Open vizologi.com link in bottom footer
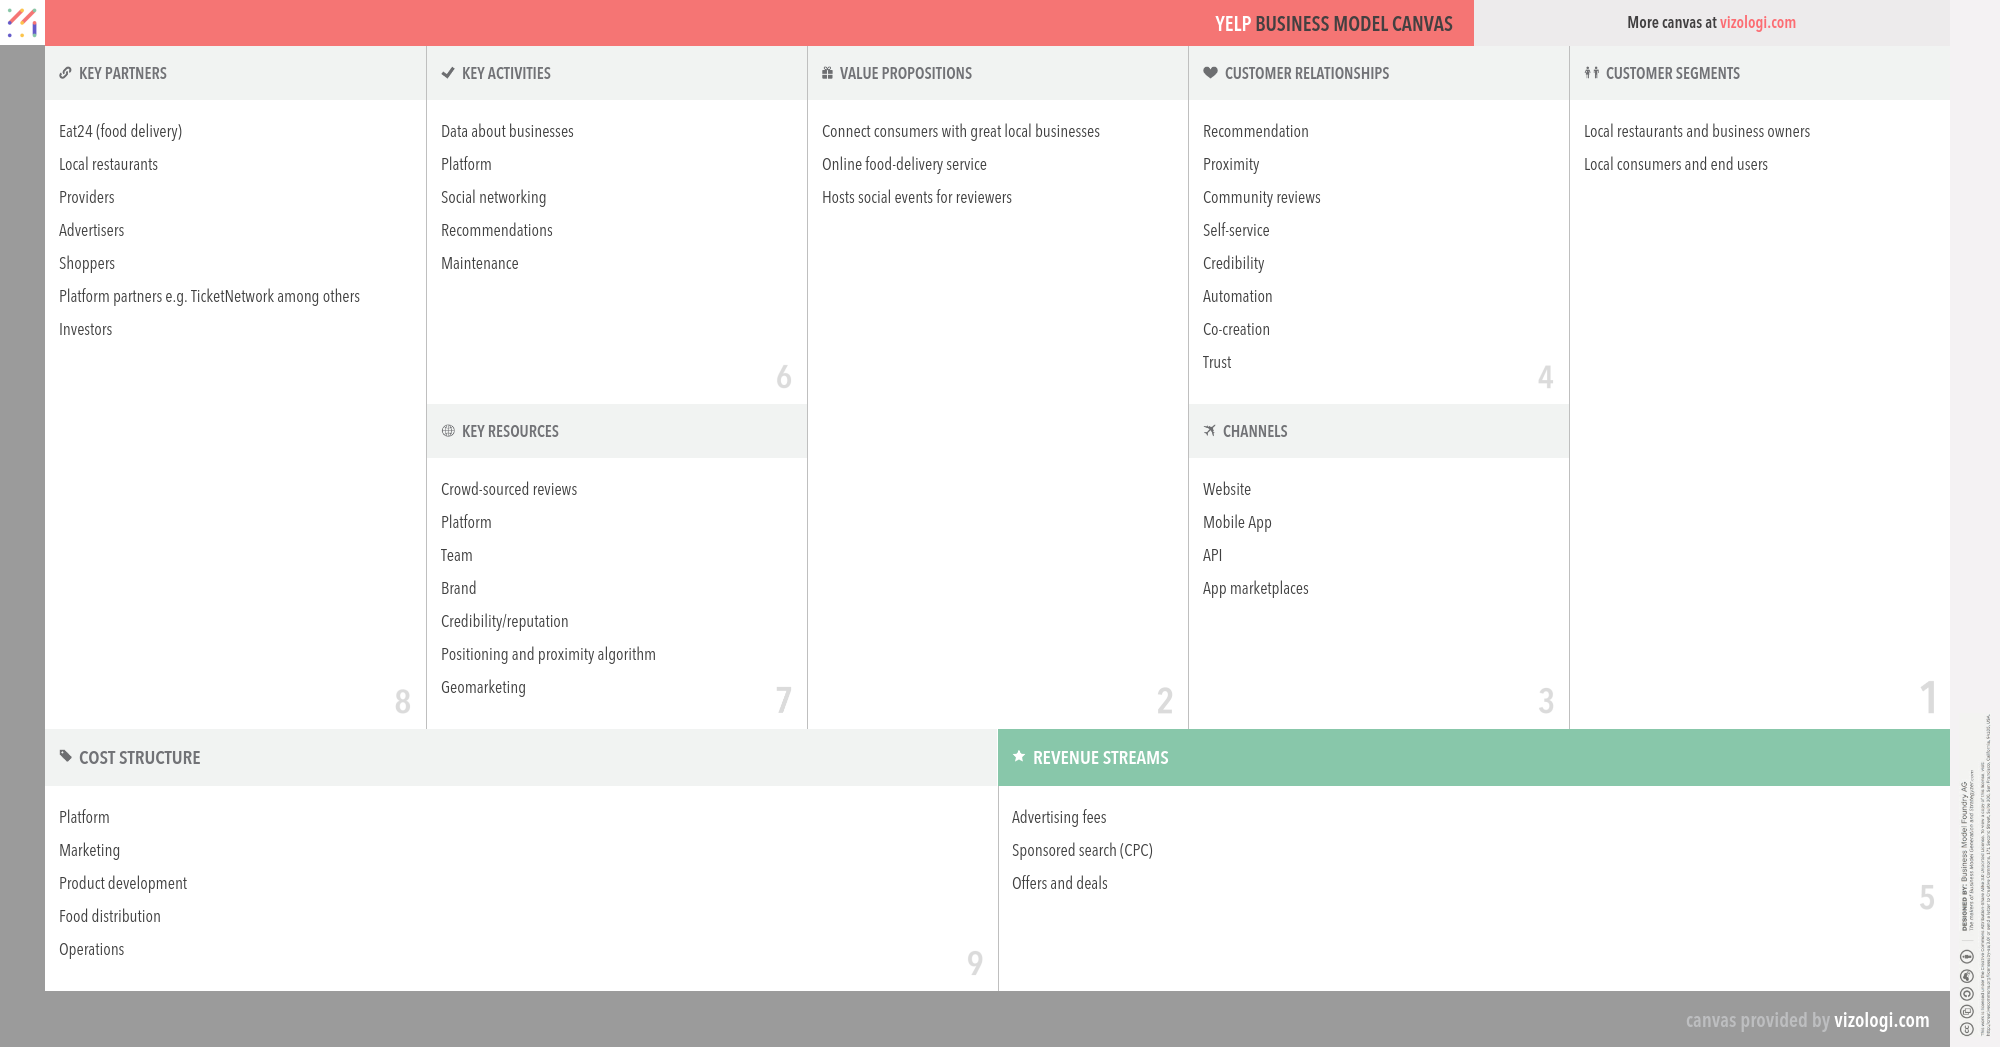Viewport: 2000px width, 1047px height. pyautogui.click(x=1881, y=1020)
